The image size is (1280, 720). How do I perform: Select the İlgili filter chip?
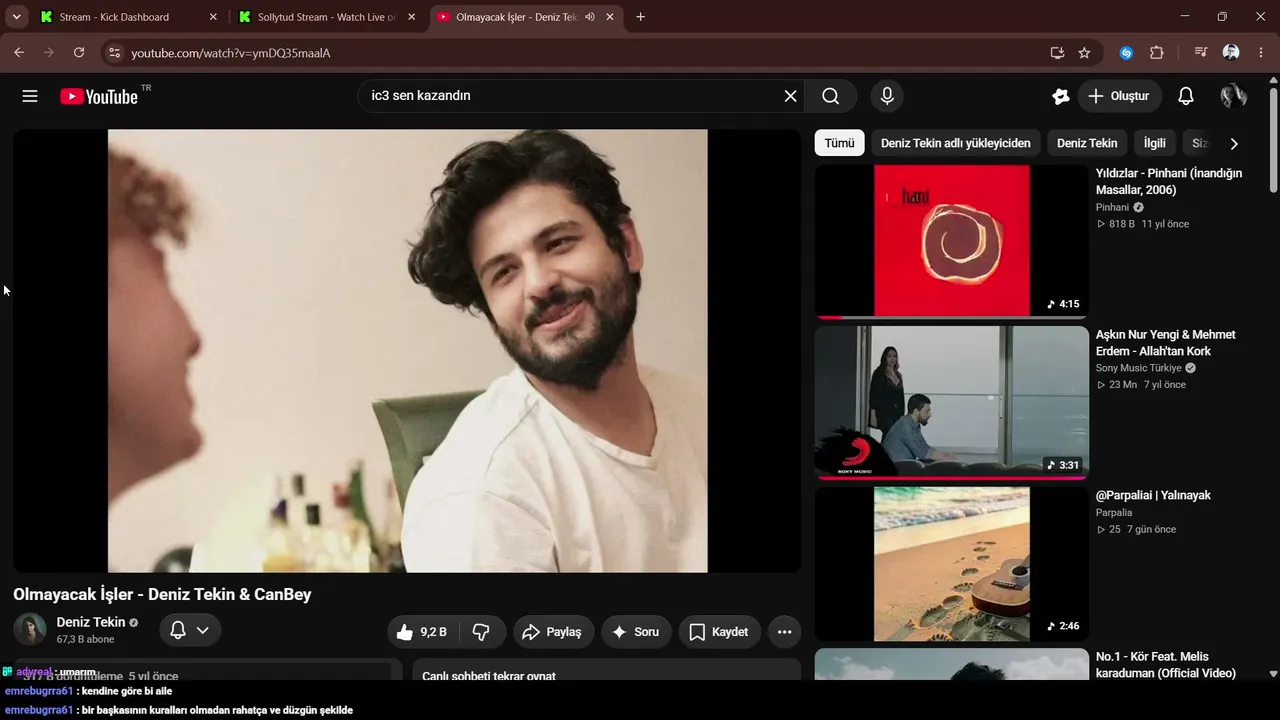[1155, 143]
